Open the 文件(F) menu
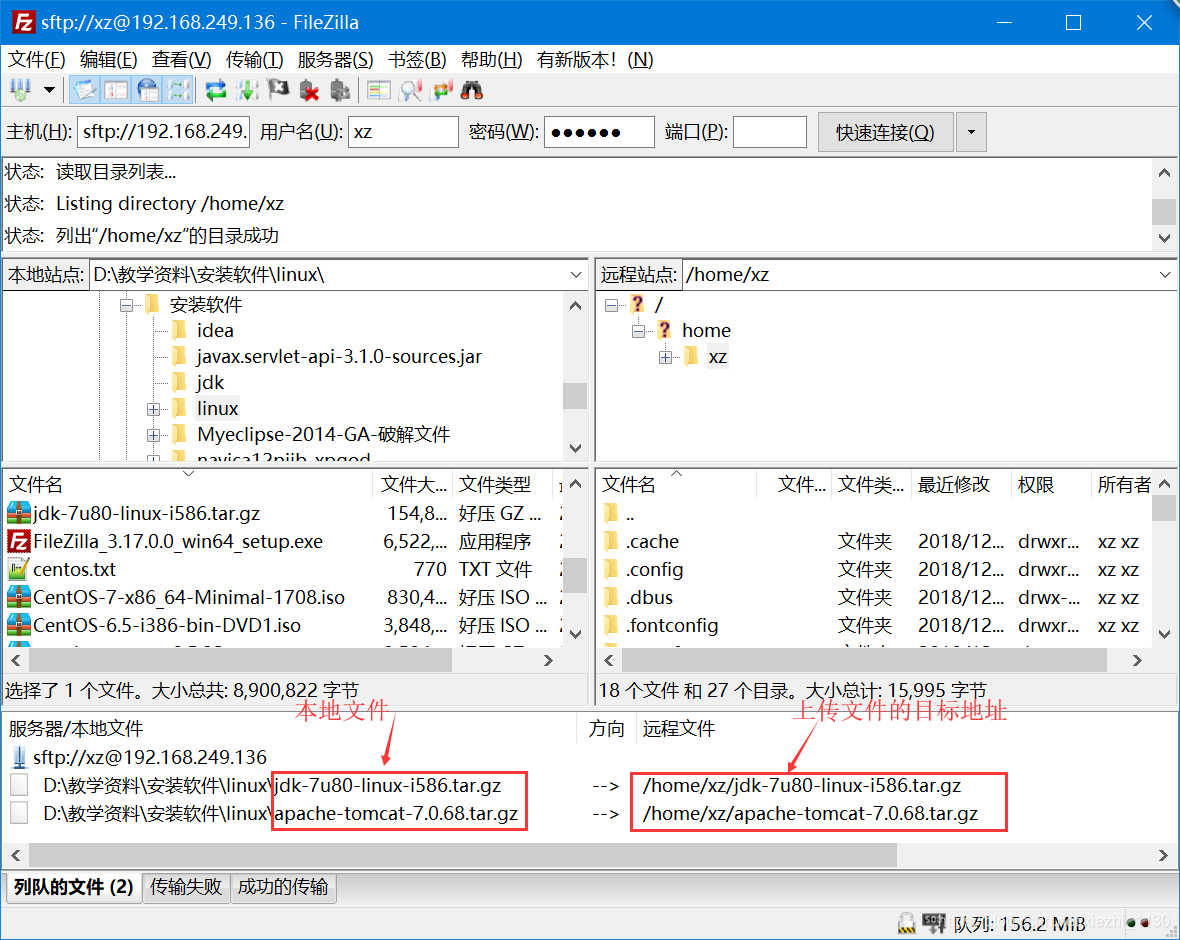Screen dimensions: 1180x940 [37, 59]
